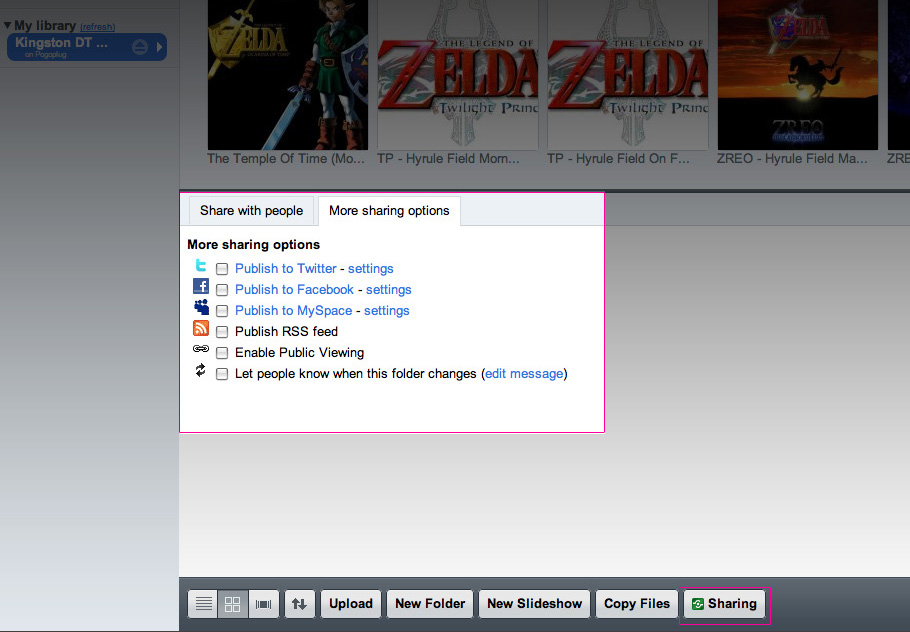Switch to filmstrip view

(x=263, y=604)
